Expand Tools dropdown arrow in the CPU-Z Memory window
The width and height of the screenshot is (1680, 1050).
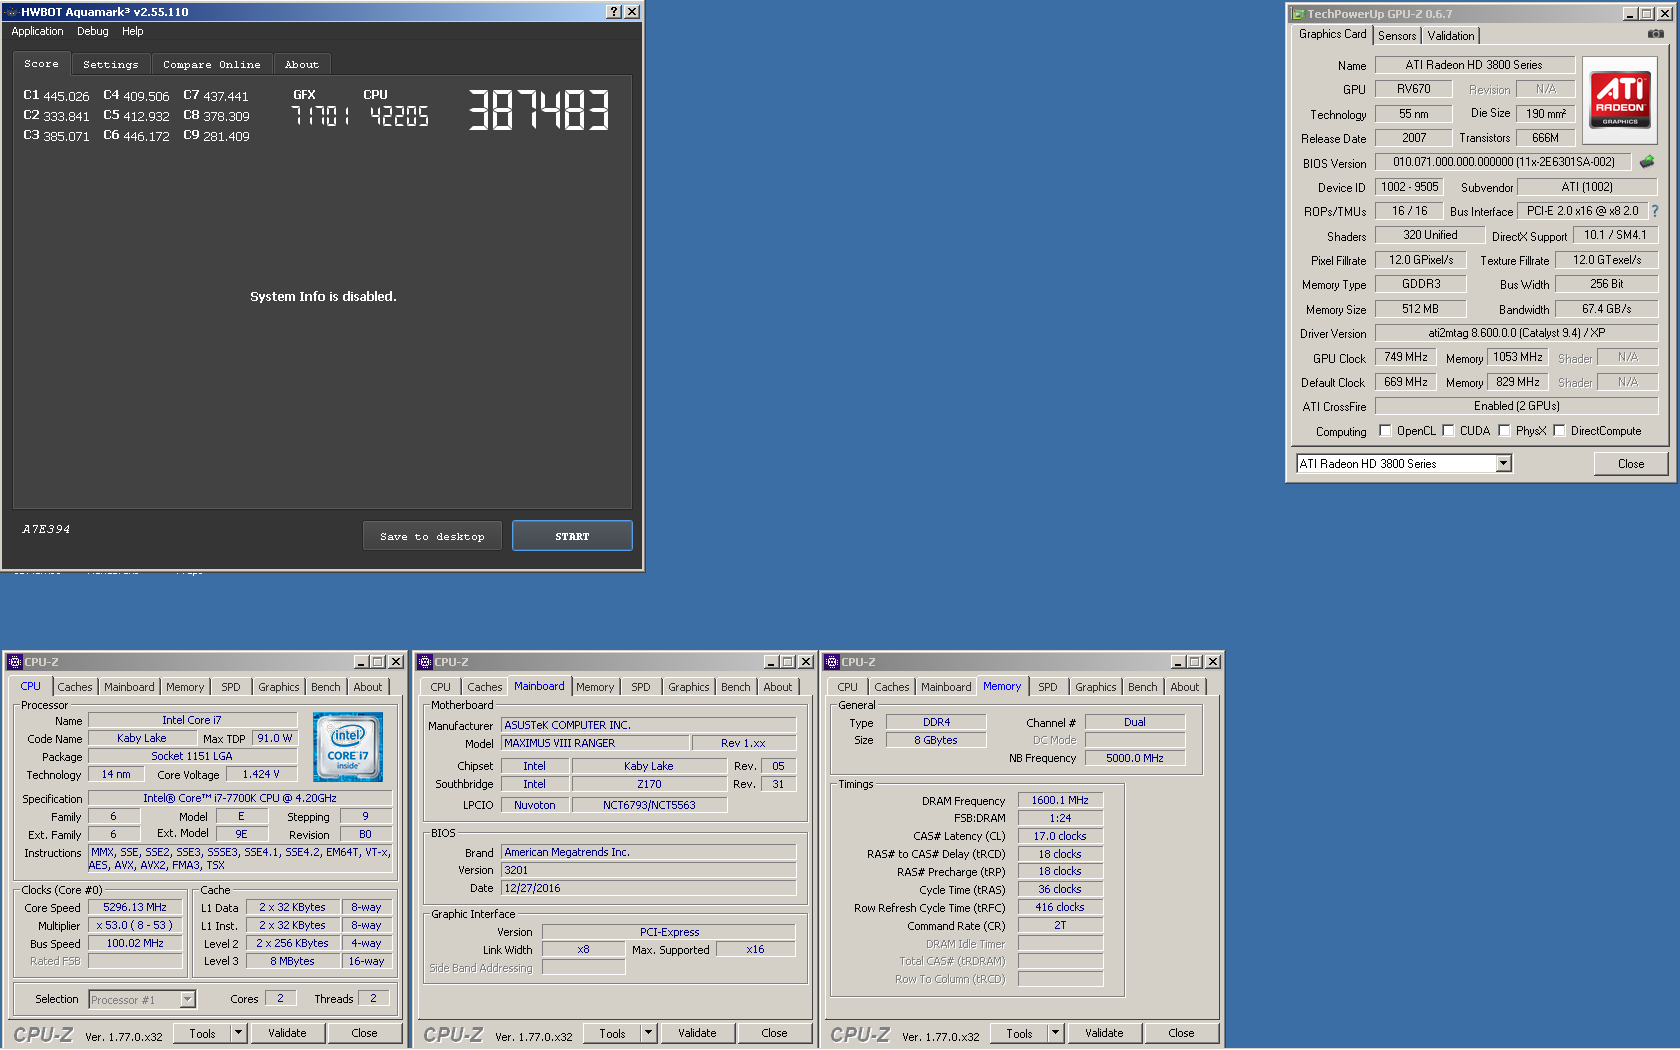coord(1055,1033)
